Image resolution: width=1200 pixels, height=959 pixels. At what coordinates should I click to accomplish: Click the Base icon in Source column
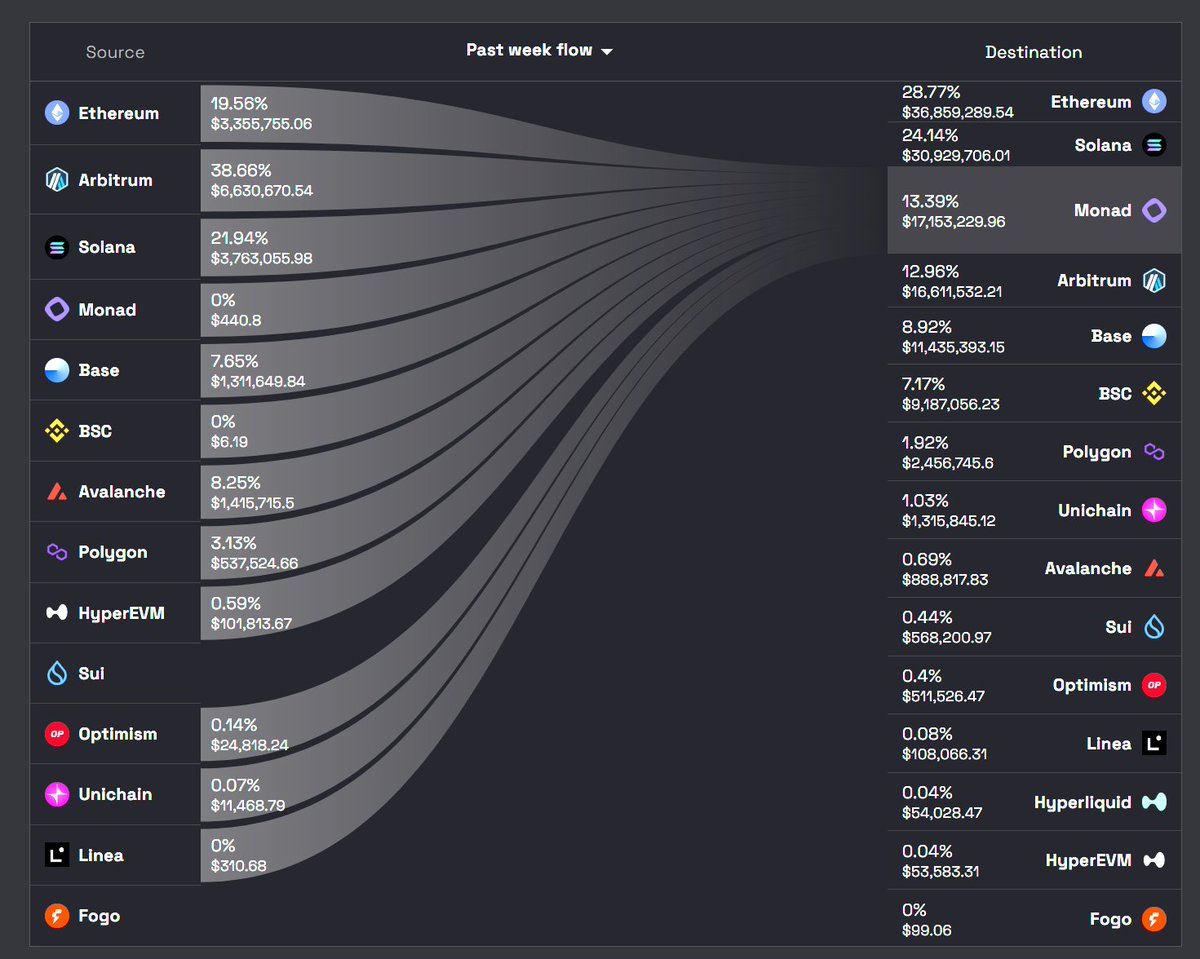[x=57, y=370]
